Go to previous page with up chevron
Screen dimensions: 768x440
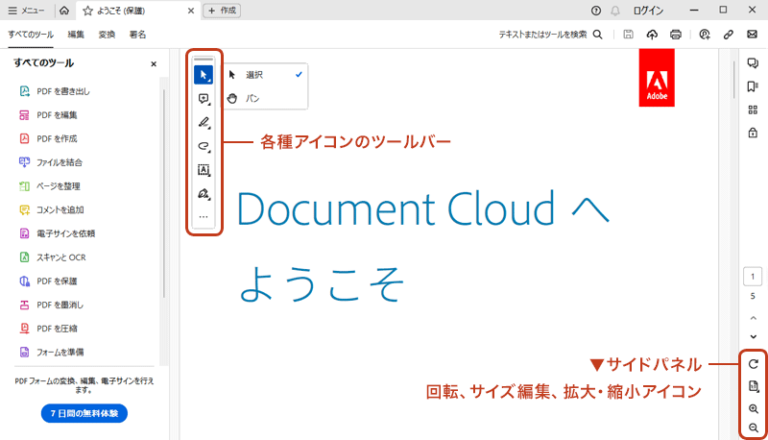pos(753,318)
